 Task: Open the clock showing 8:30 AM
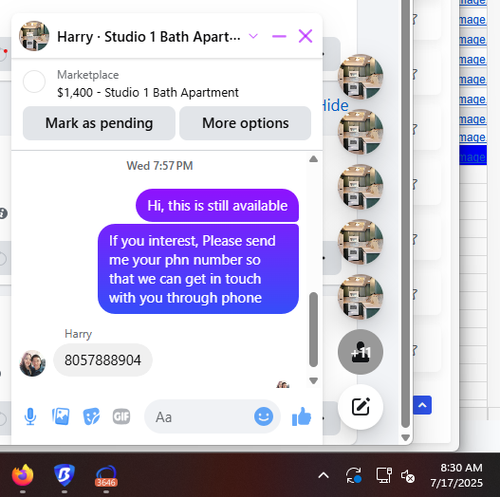click(x=457, y=475)
